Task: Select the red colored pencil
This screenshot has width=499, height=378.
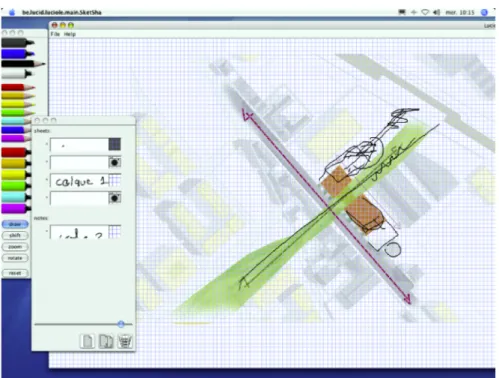Action: tap(18, 87)
